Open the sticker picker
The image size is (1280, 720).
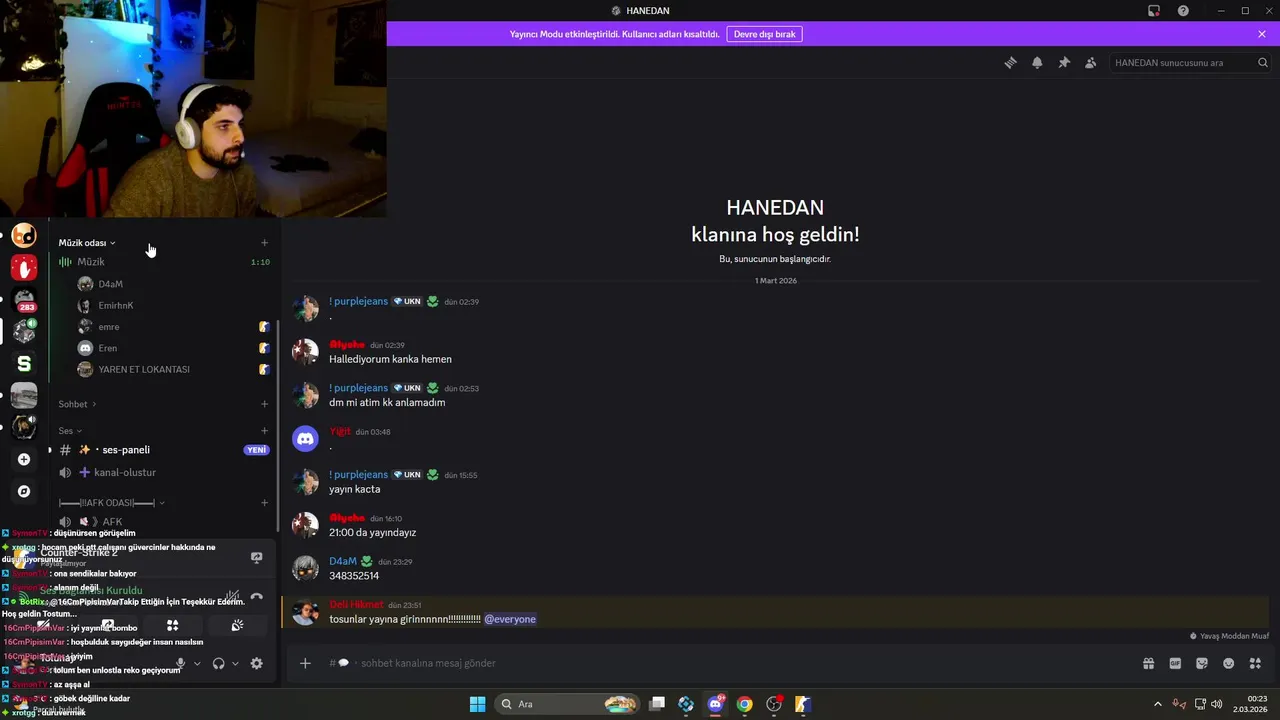(x=1202, y=663)
